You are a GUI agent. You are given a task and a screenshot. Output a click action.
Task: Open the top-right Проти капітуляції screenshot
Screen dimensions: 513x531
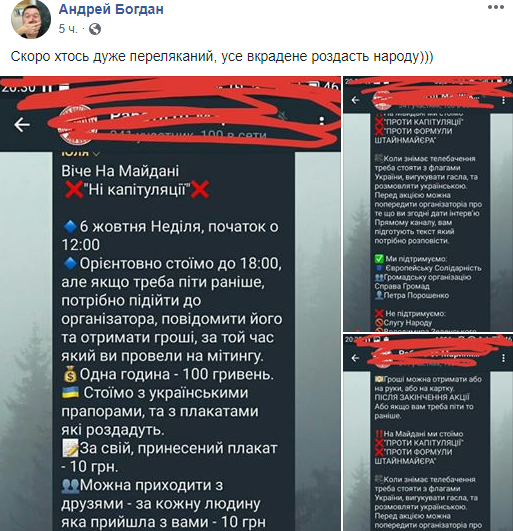428,204
